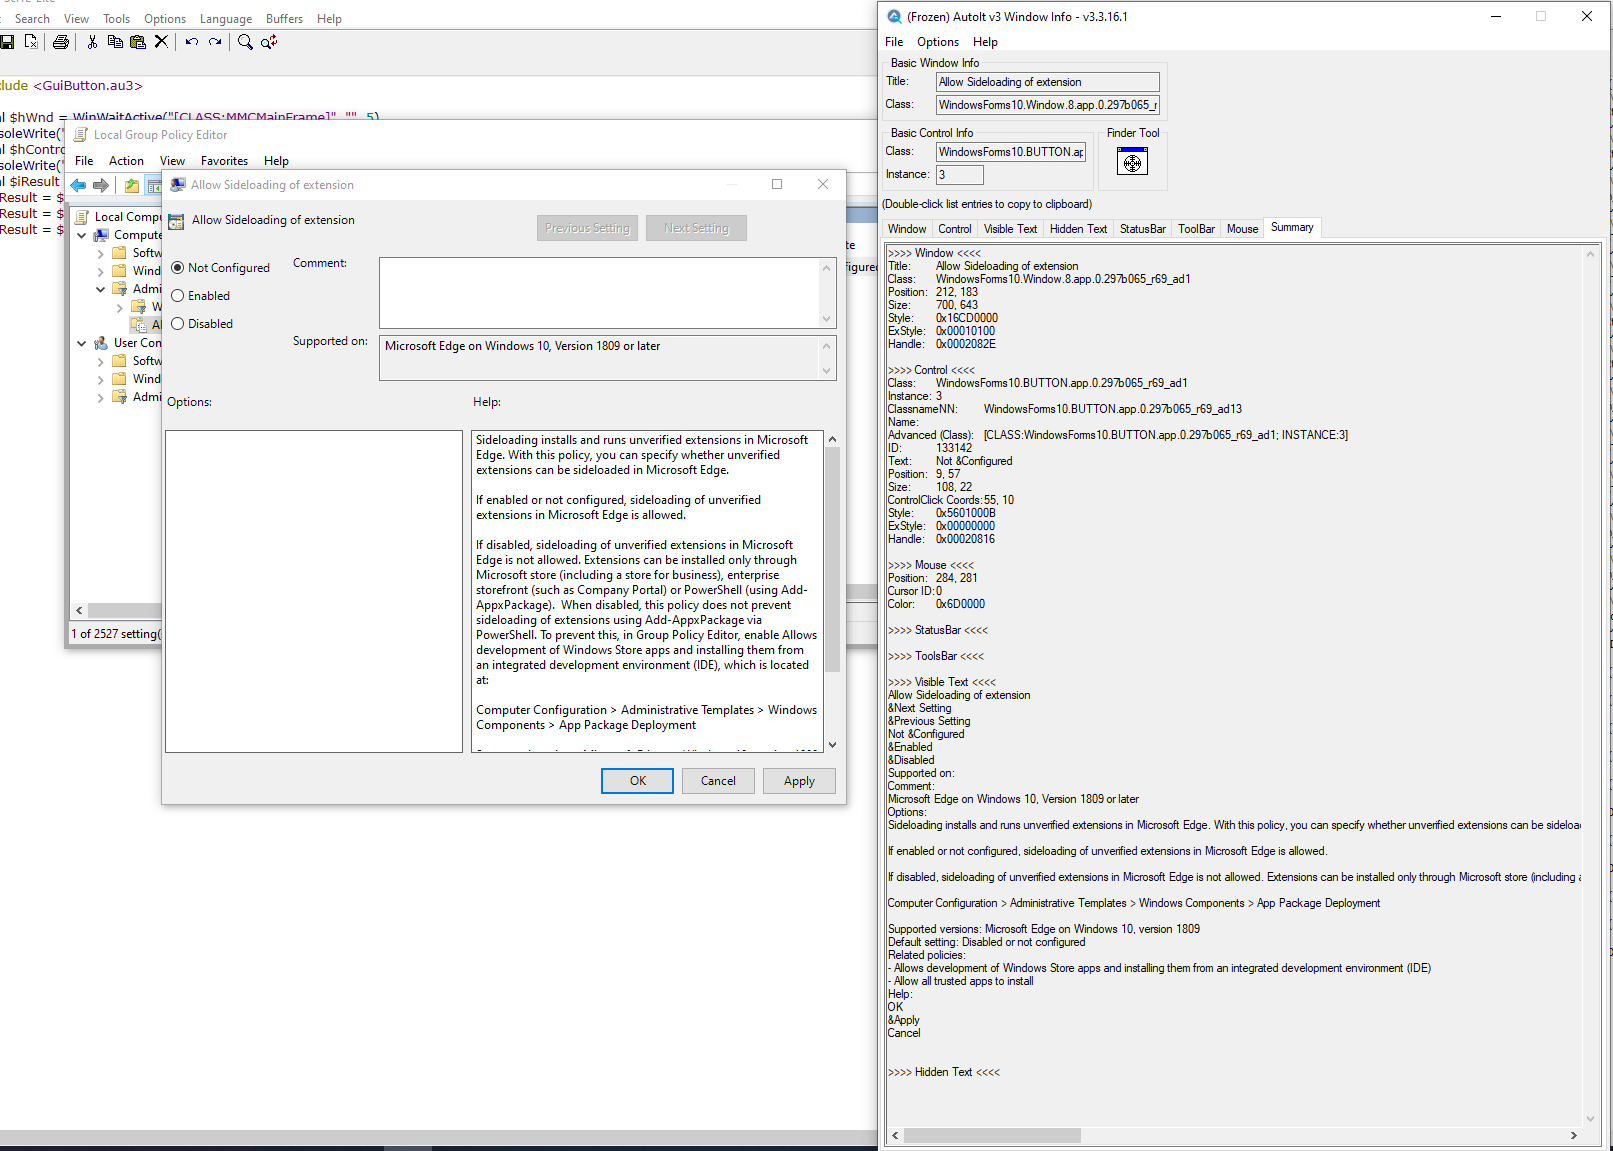Expand Software Settings under Computer Configuration
This screenshot has width=1613, height=1151.
(100, 253)
